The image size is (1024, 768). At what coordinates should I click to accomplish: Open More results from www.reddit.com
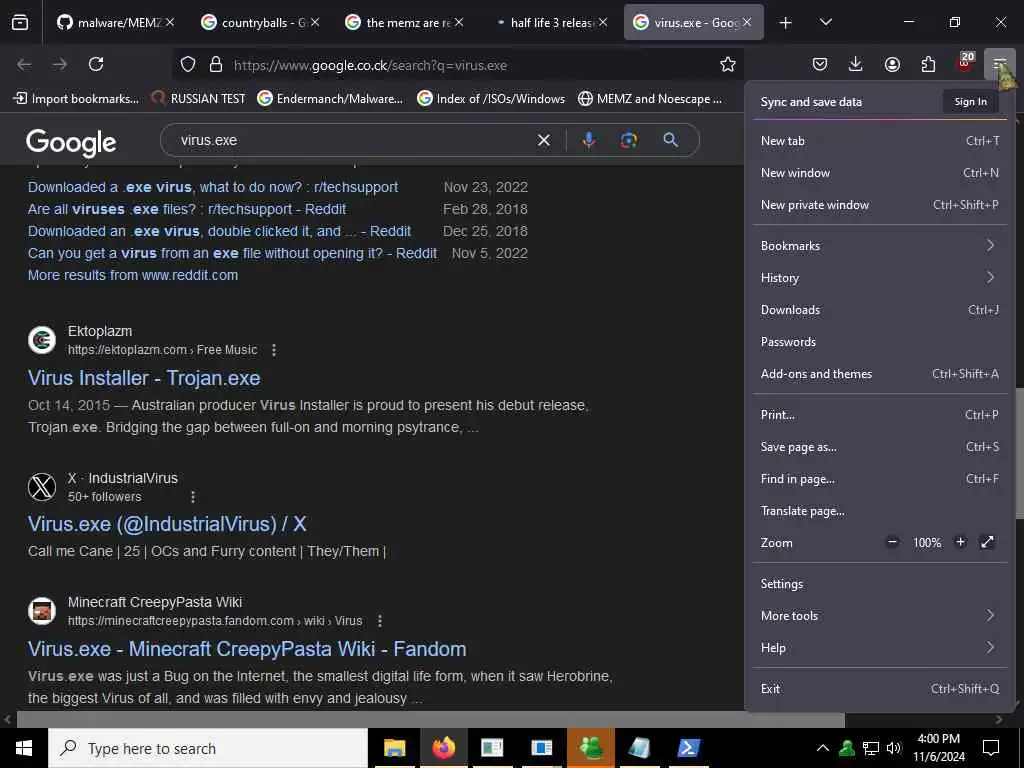pyautogui.click(x=133, y=275)
